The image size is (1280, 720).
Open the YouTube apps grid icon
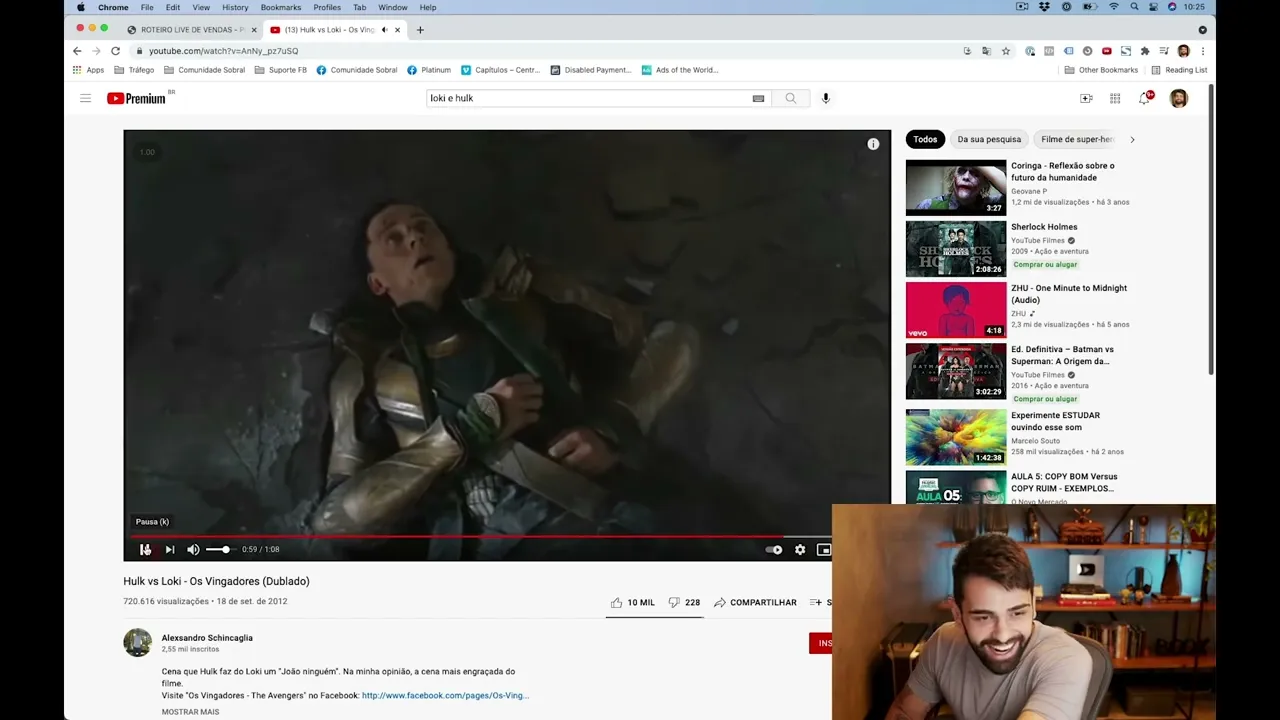point(1115,98)
